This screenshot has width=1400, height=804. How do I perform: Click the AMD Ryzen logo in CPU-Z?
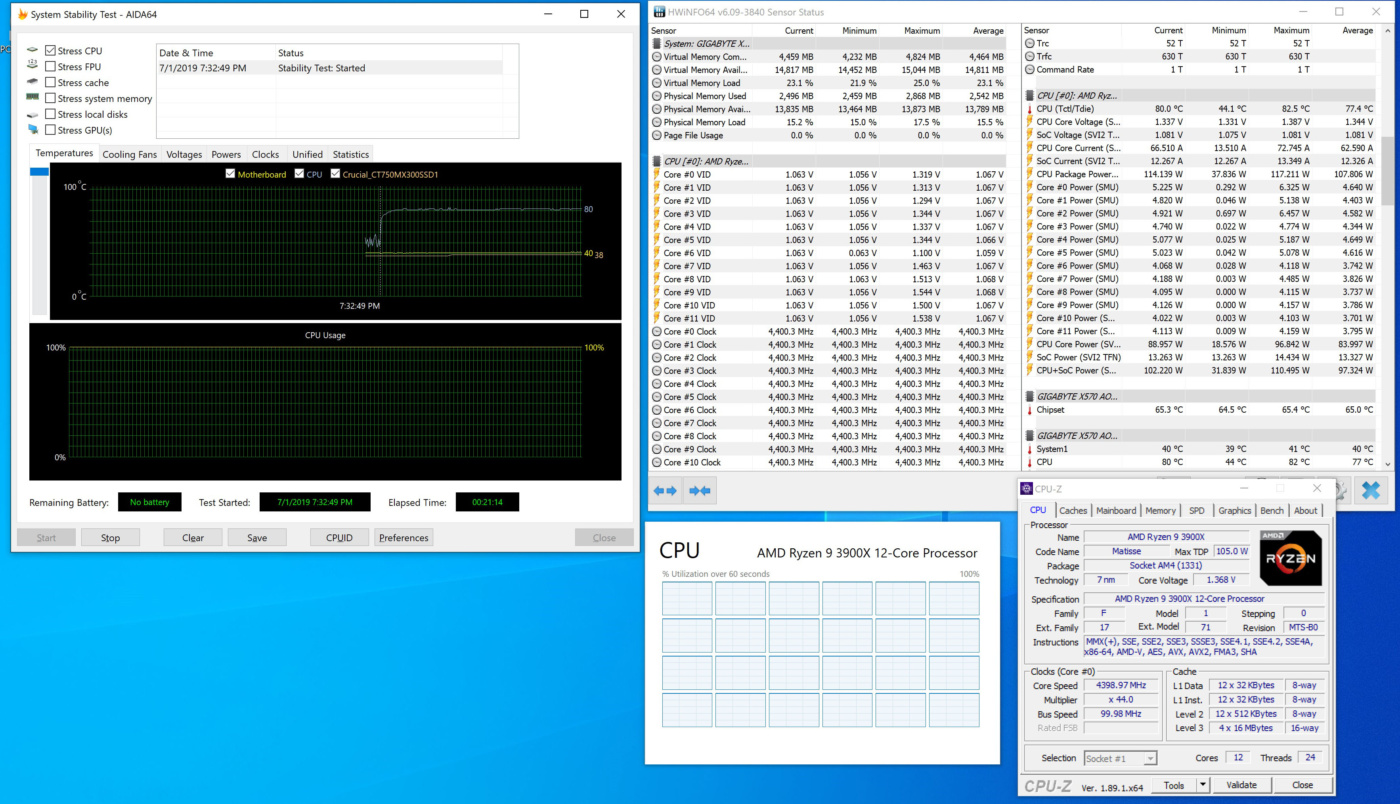[1289, 558]
